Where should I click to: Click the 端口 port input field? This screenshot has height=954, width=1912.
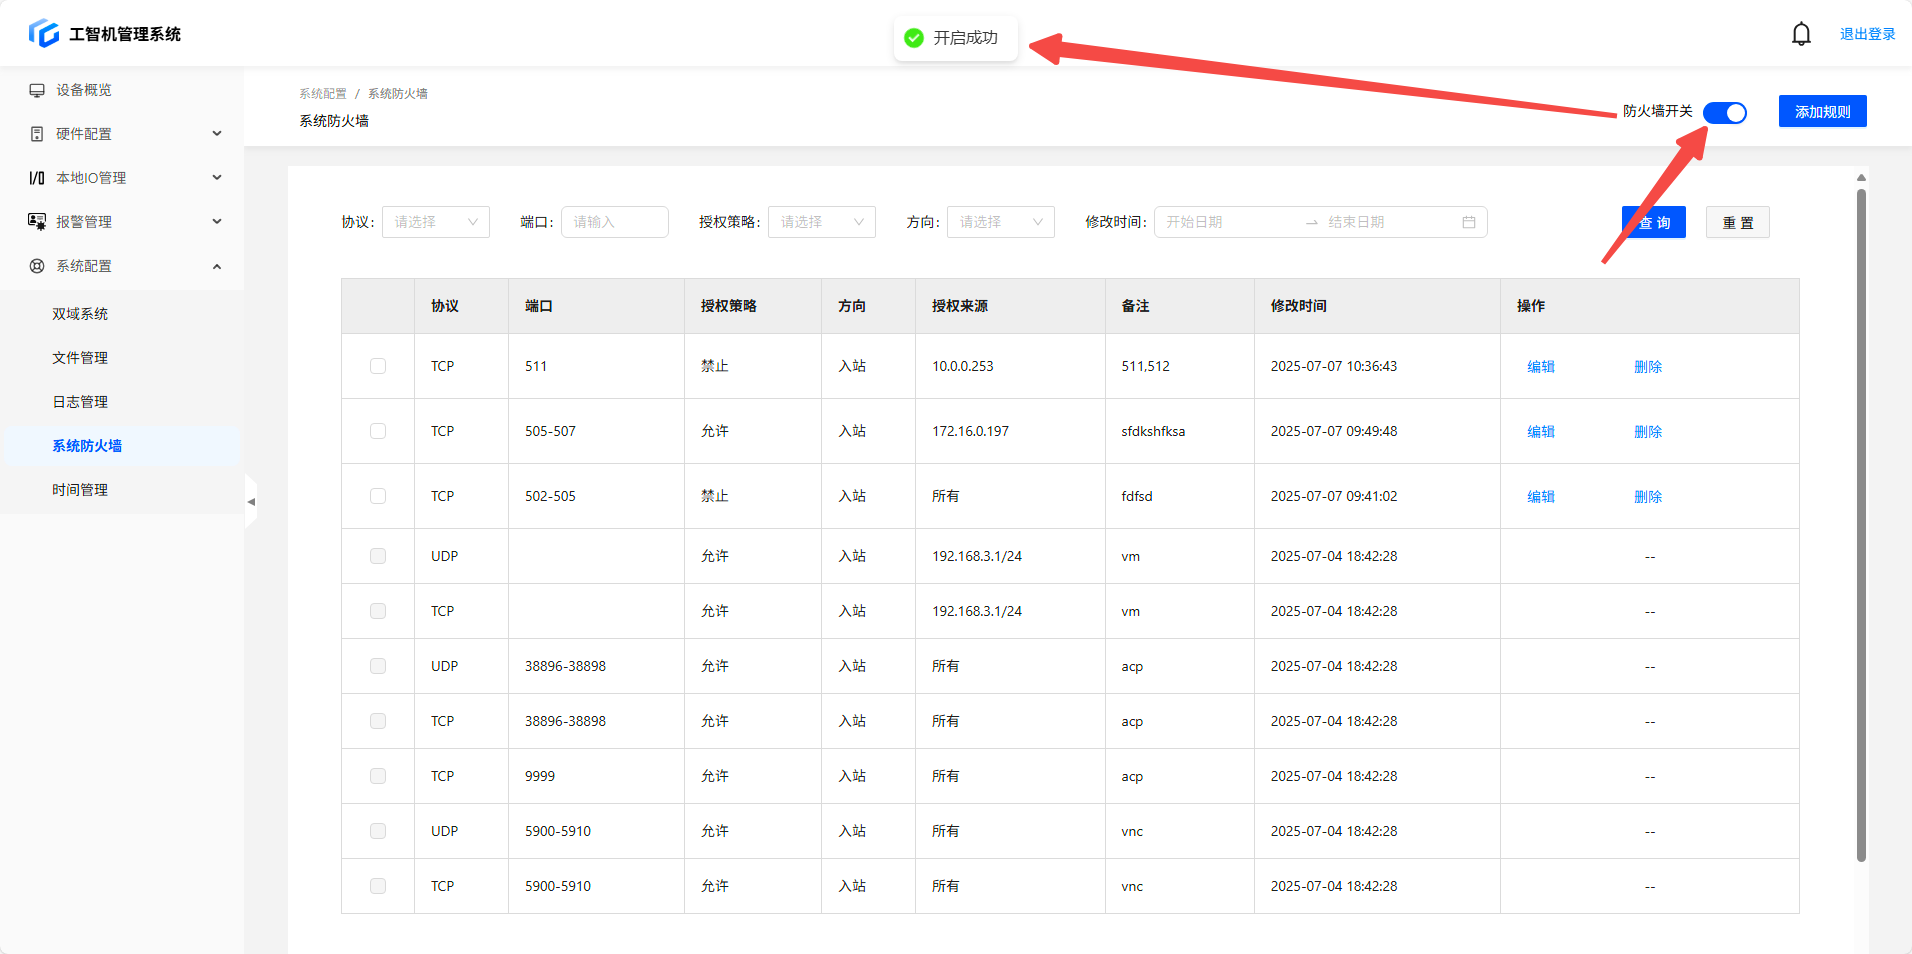614,222
